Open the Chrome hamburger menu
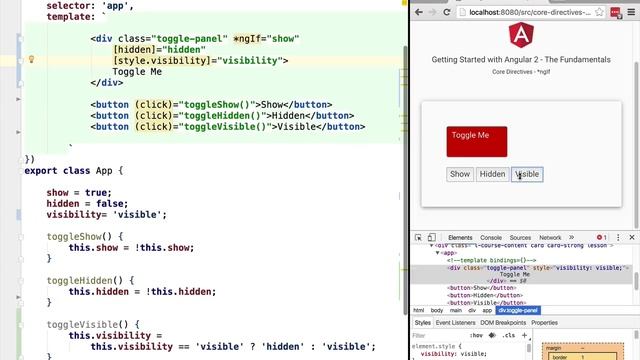The width and height of the screenshot is (640, 360). click(631, 12)
